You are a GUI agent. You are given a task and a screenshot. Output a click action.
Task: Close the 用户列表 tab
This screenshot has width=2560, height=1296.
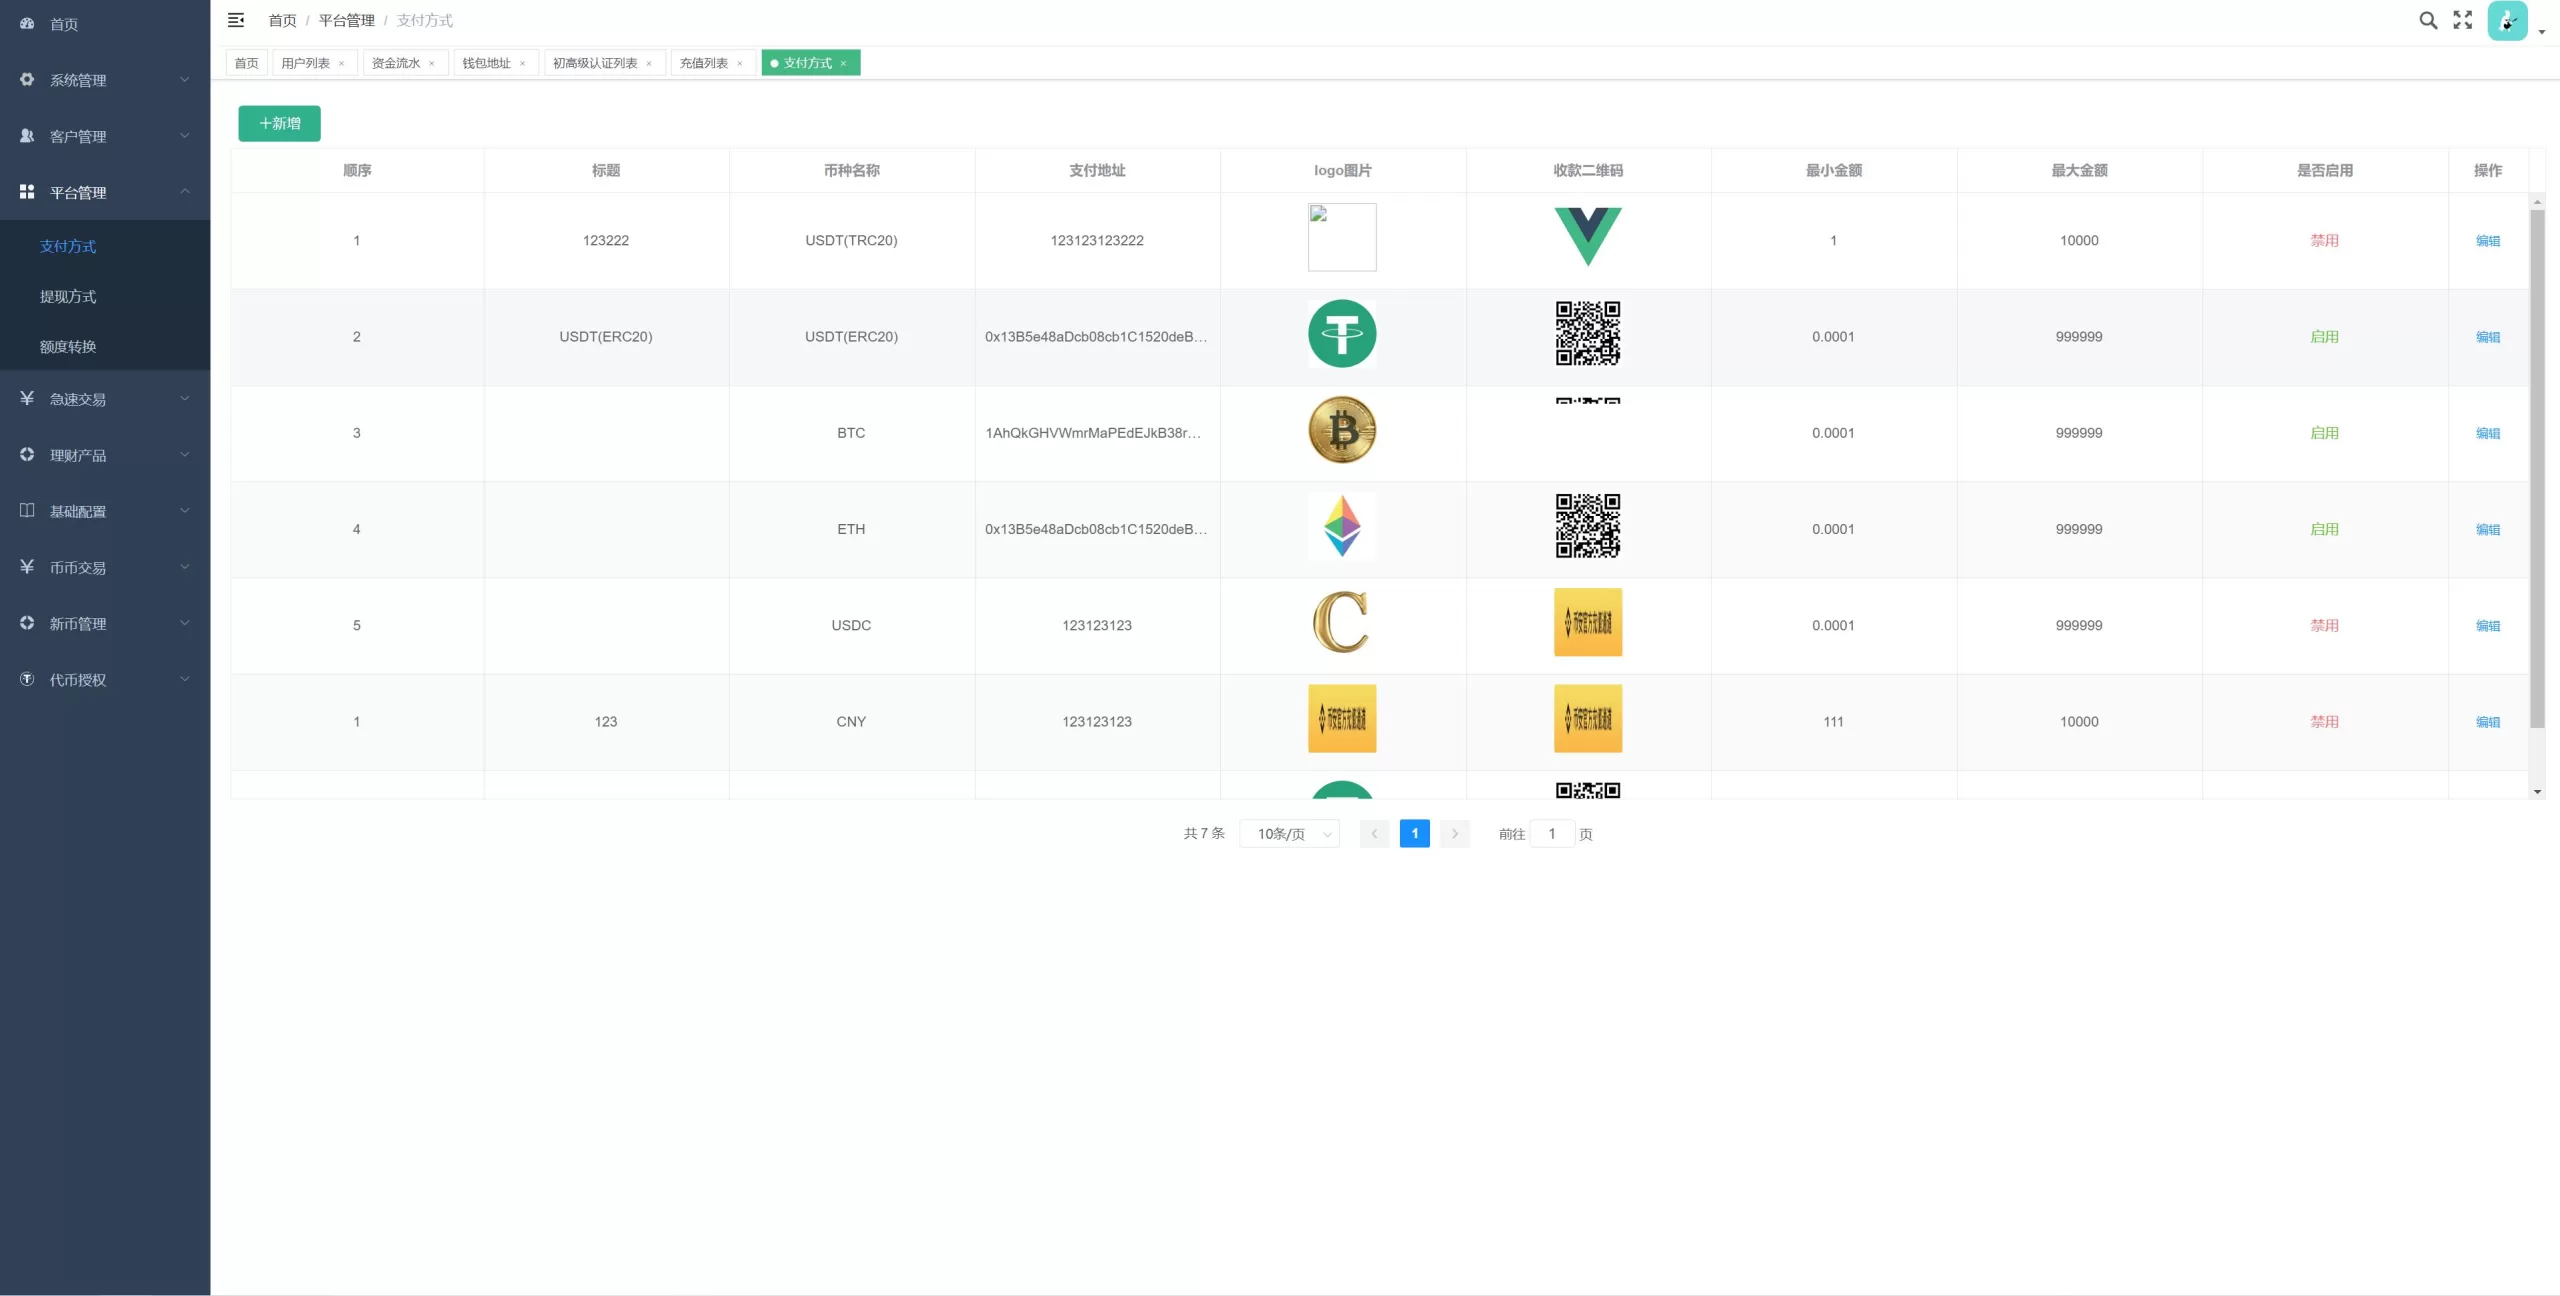point(342,64)
